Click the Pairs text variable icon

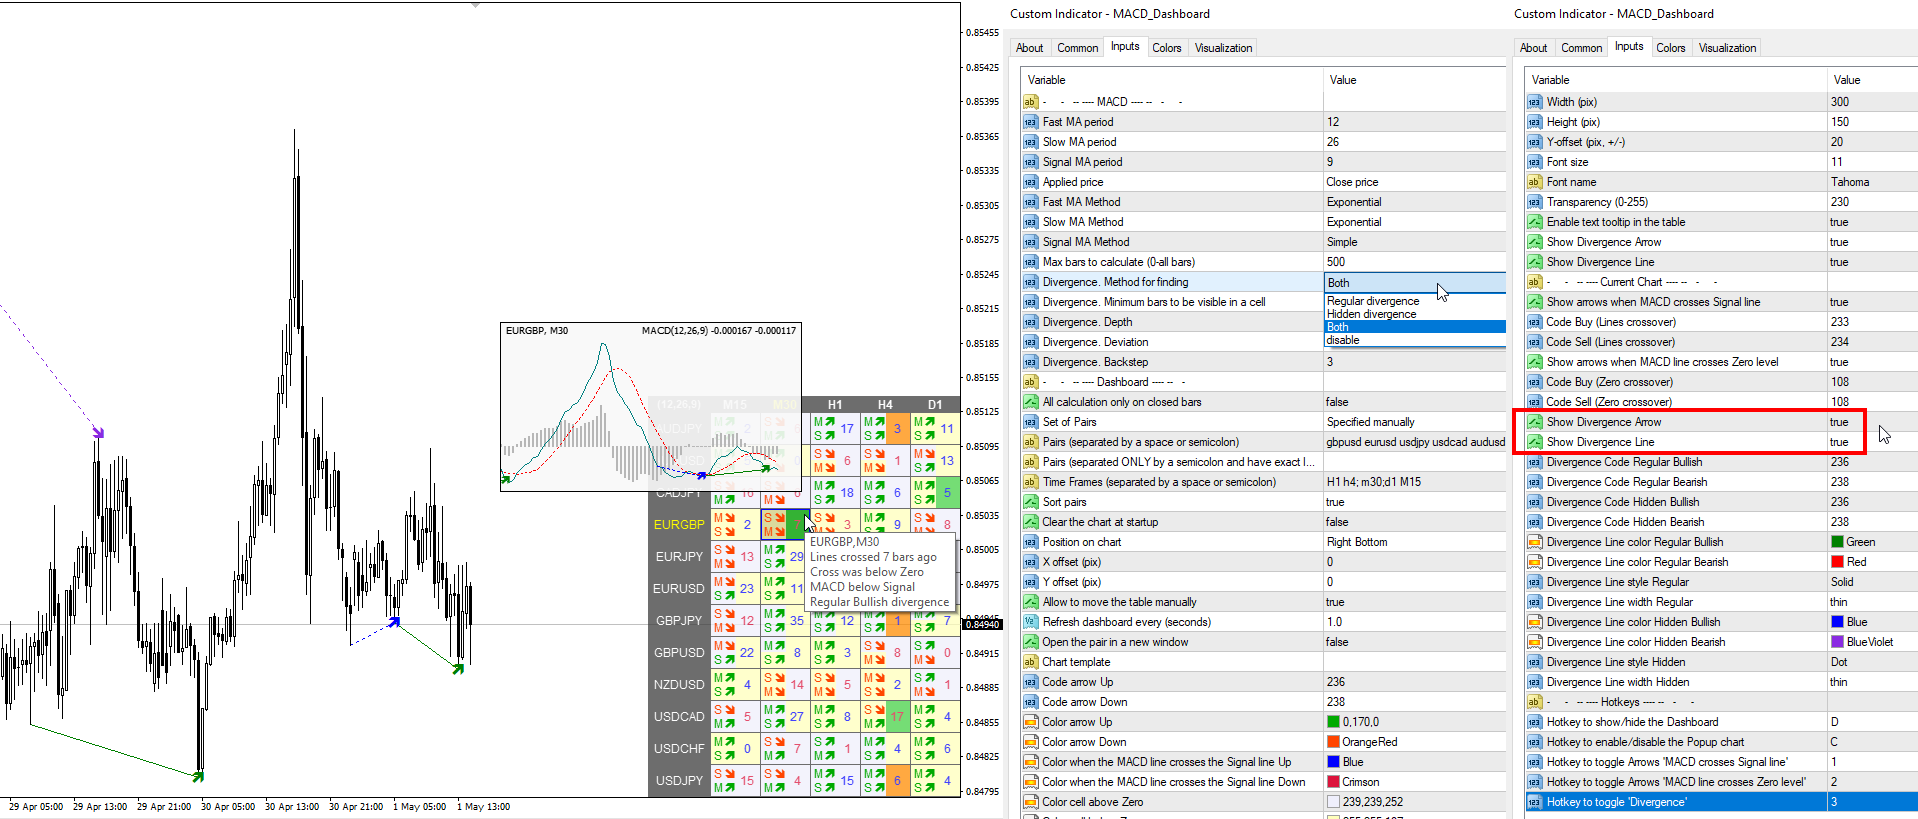tap(1030, 442)
